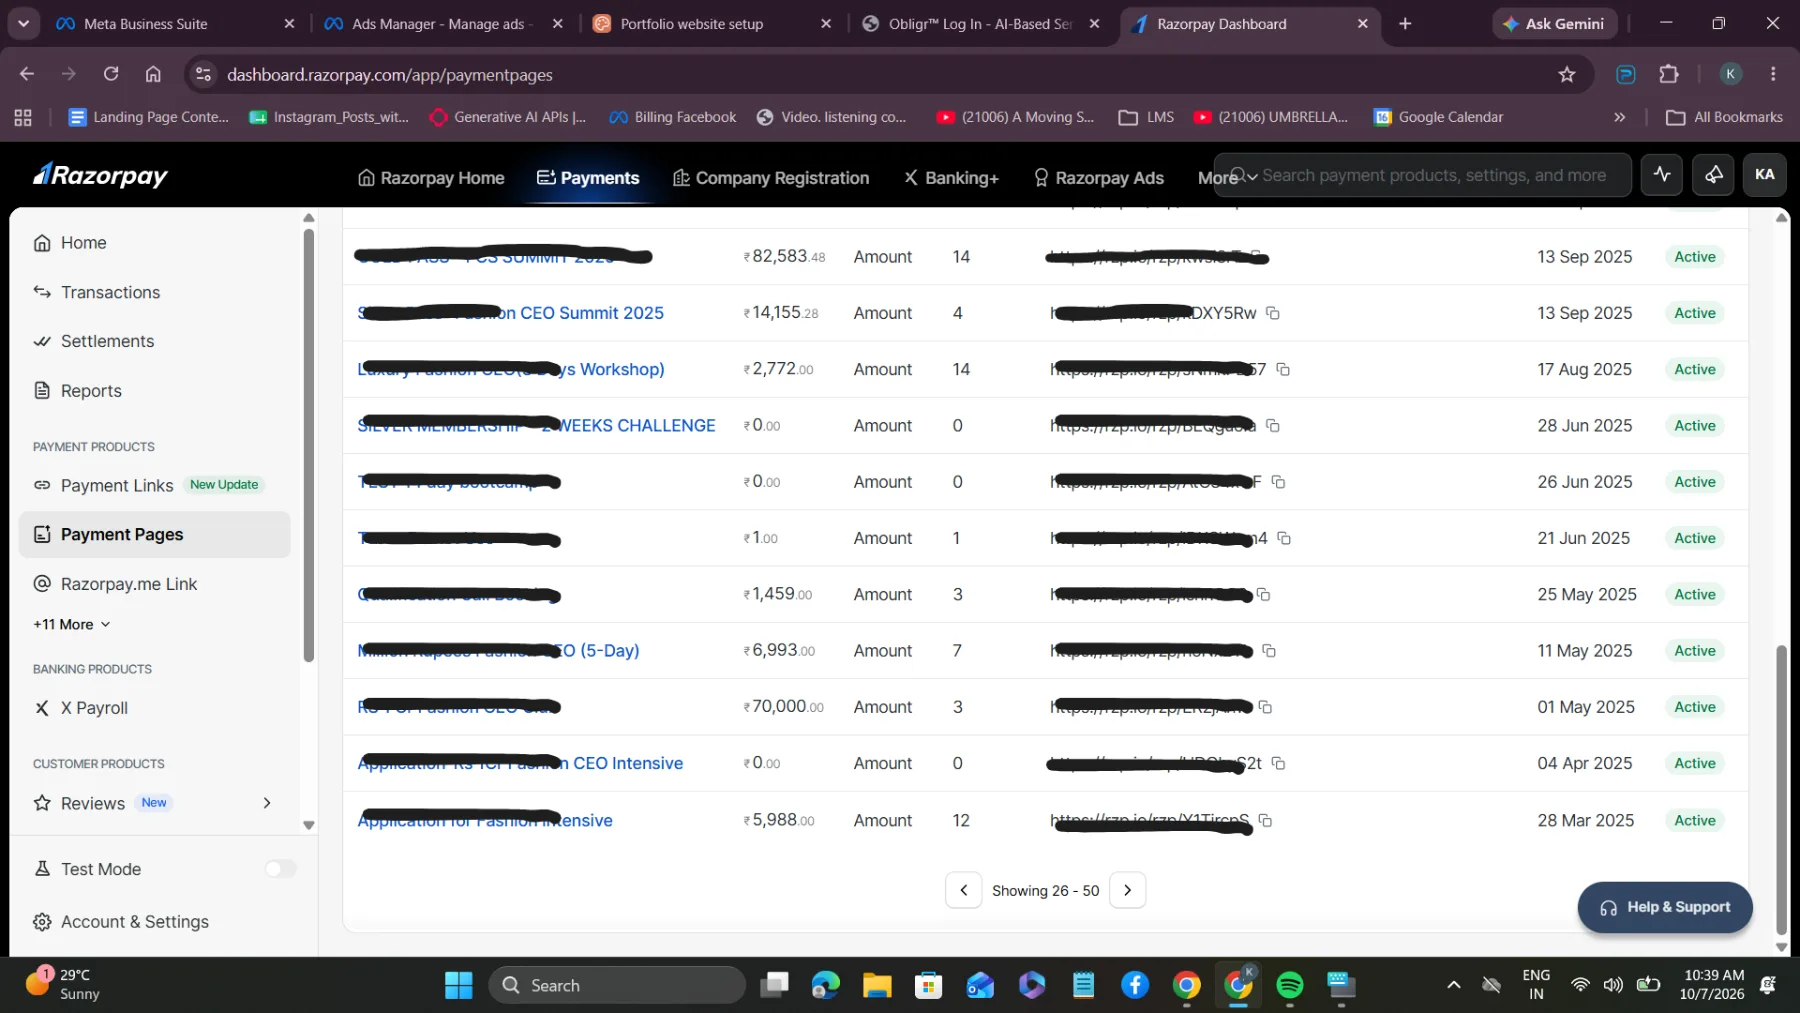Open Ask Gemini in Chrome
Image resolution: width=1800 pixels, height=1013 pixels.
pos(1553,24)
